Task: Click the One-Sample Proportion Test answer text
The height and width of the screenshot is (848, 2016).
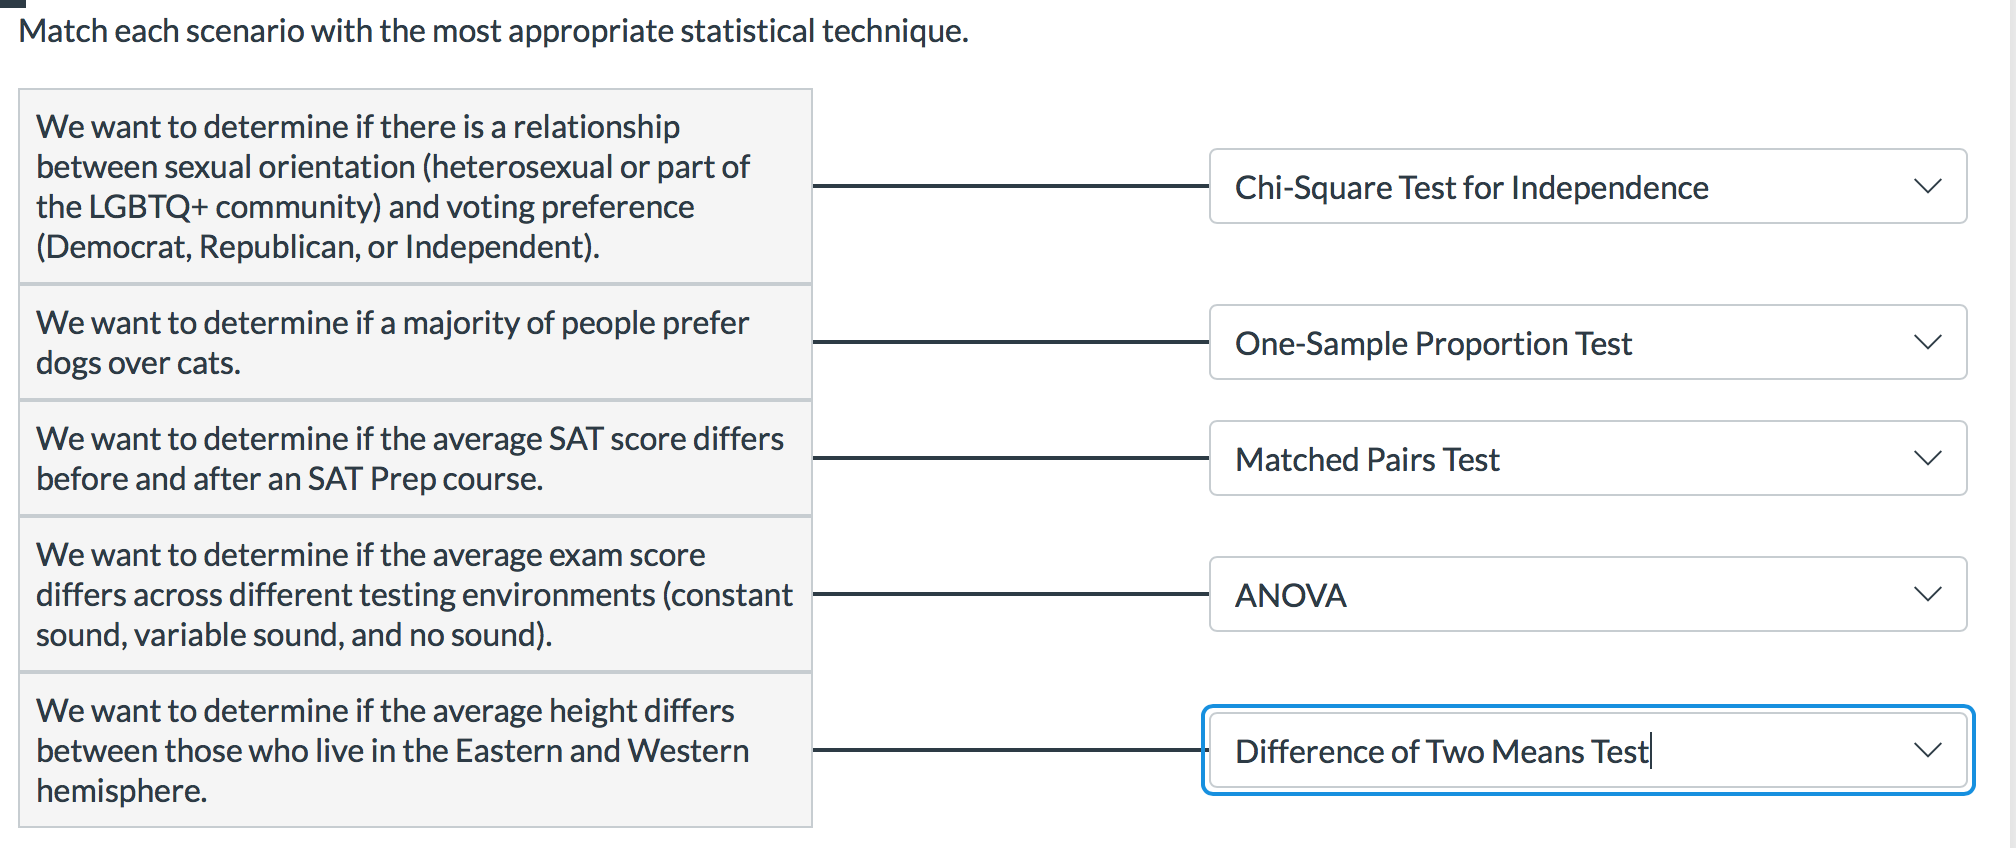Action: (1434, 342)
